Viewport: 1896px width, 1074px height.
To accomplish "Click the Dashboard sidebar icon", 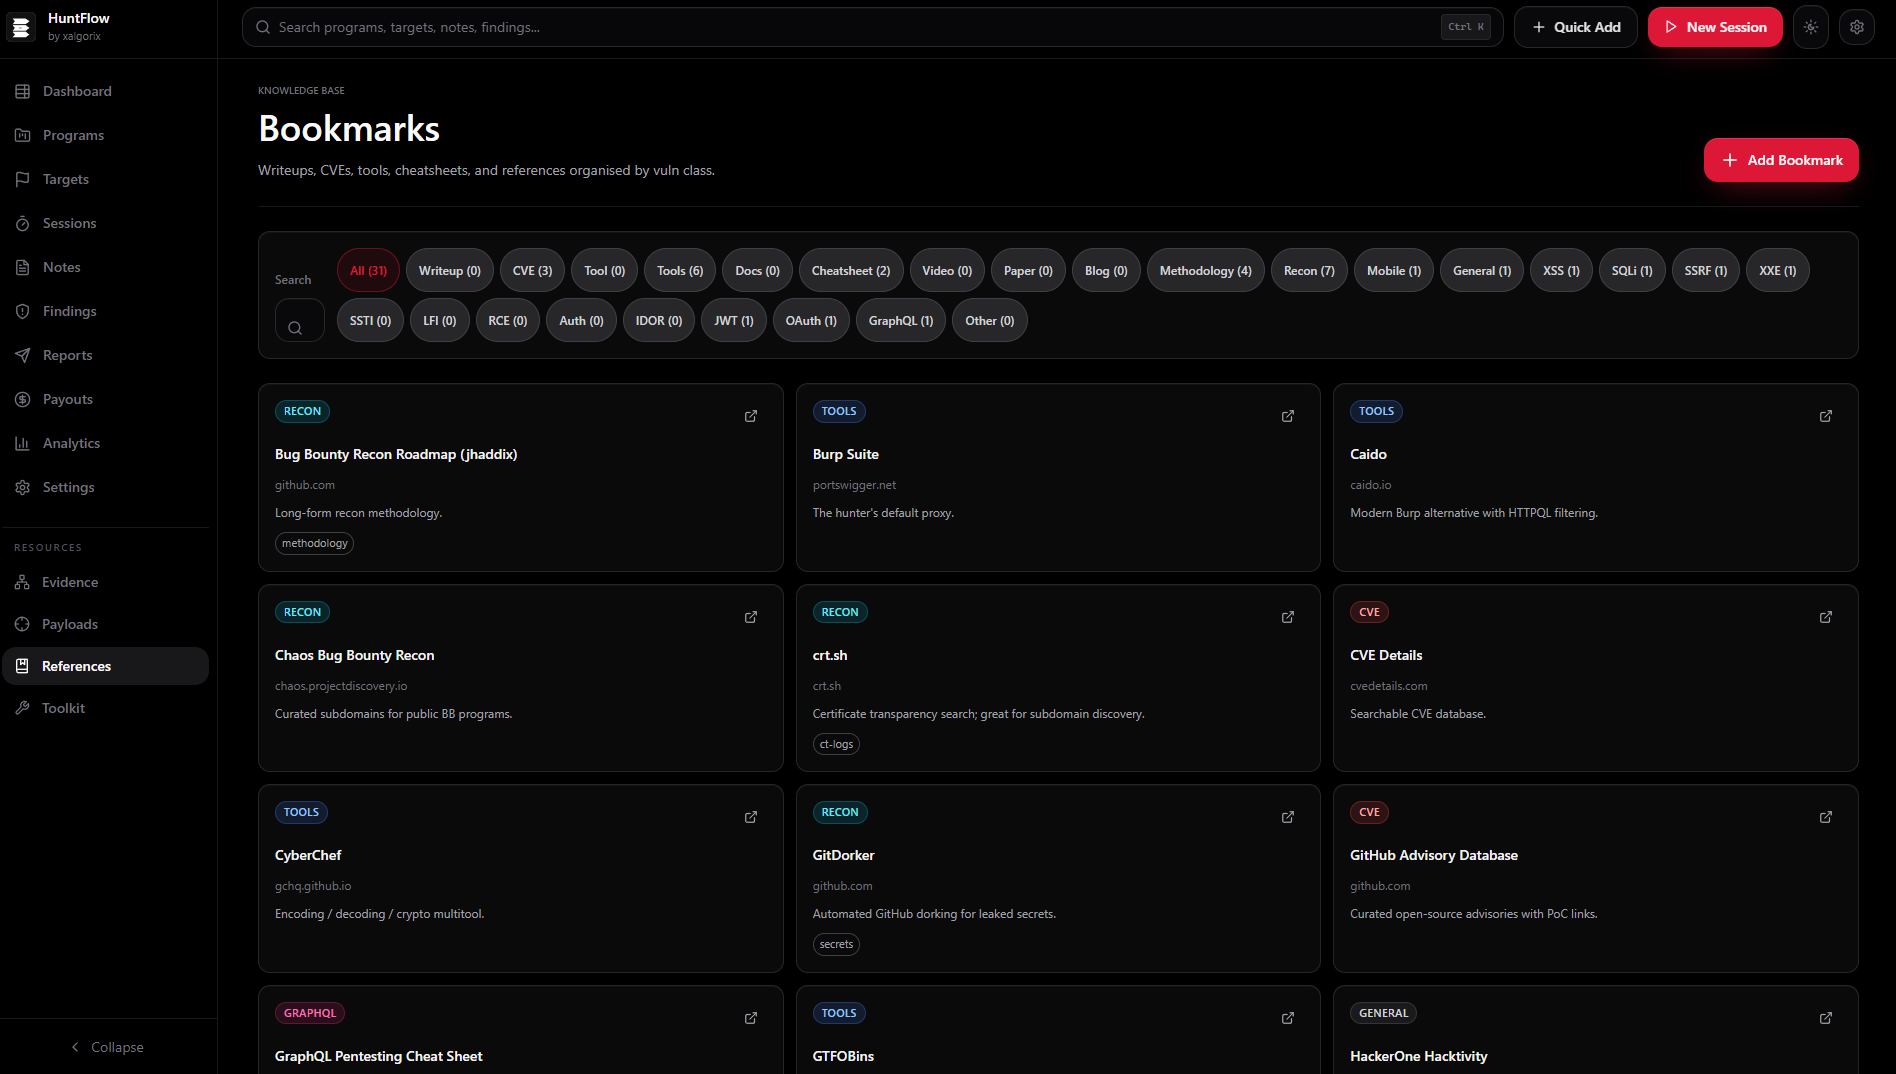I will 22,91.
